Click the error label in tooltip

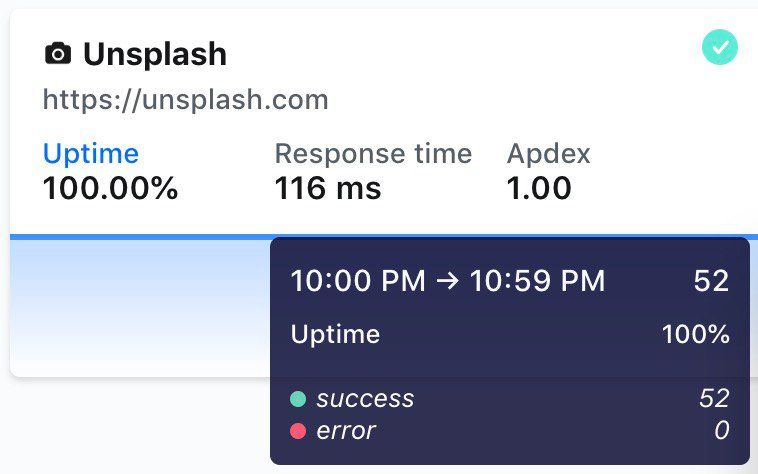click(x=346, y=431)
